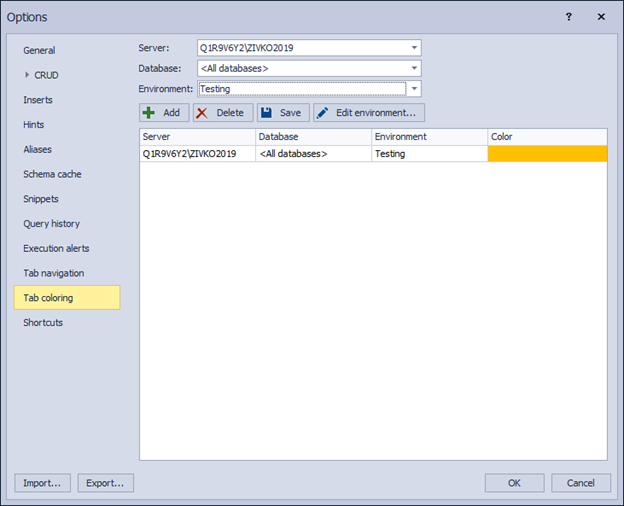Go to the Aliases options page
Viewport: 624px width, 506px height.
tap(37, 149)
